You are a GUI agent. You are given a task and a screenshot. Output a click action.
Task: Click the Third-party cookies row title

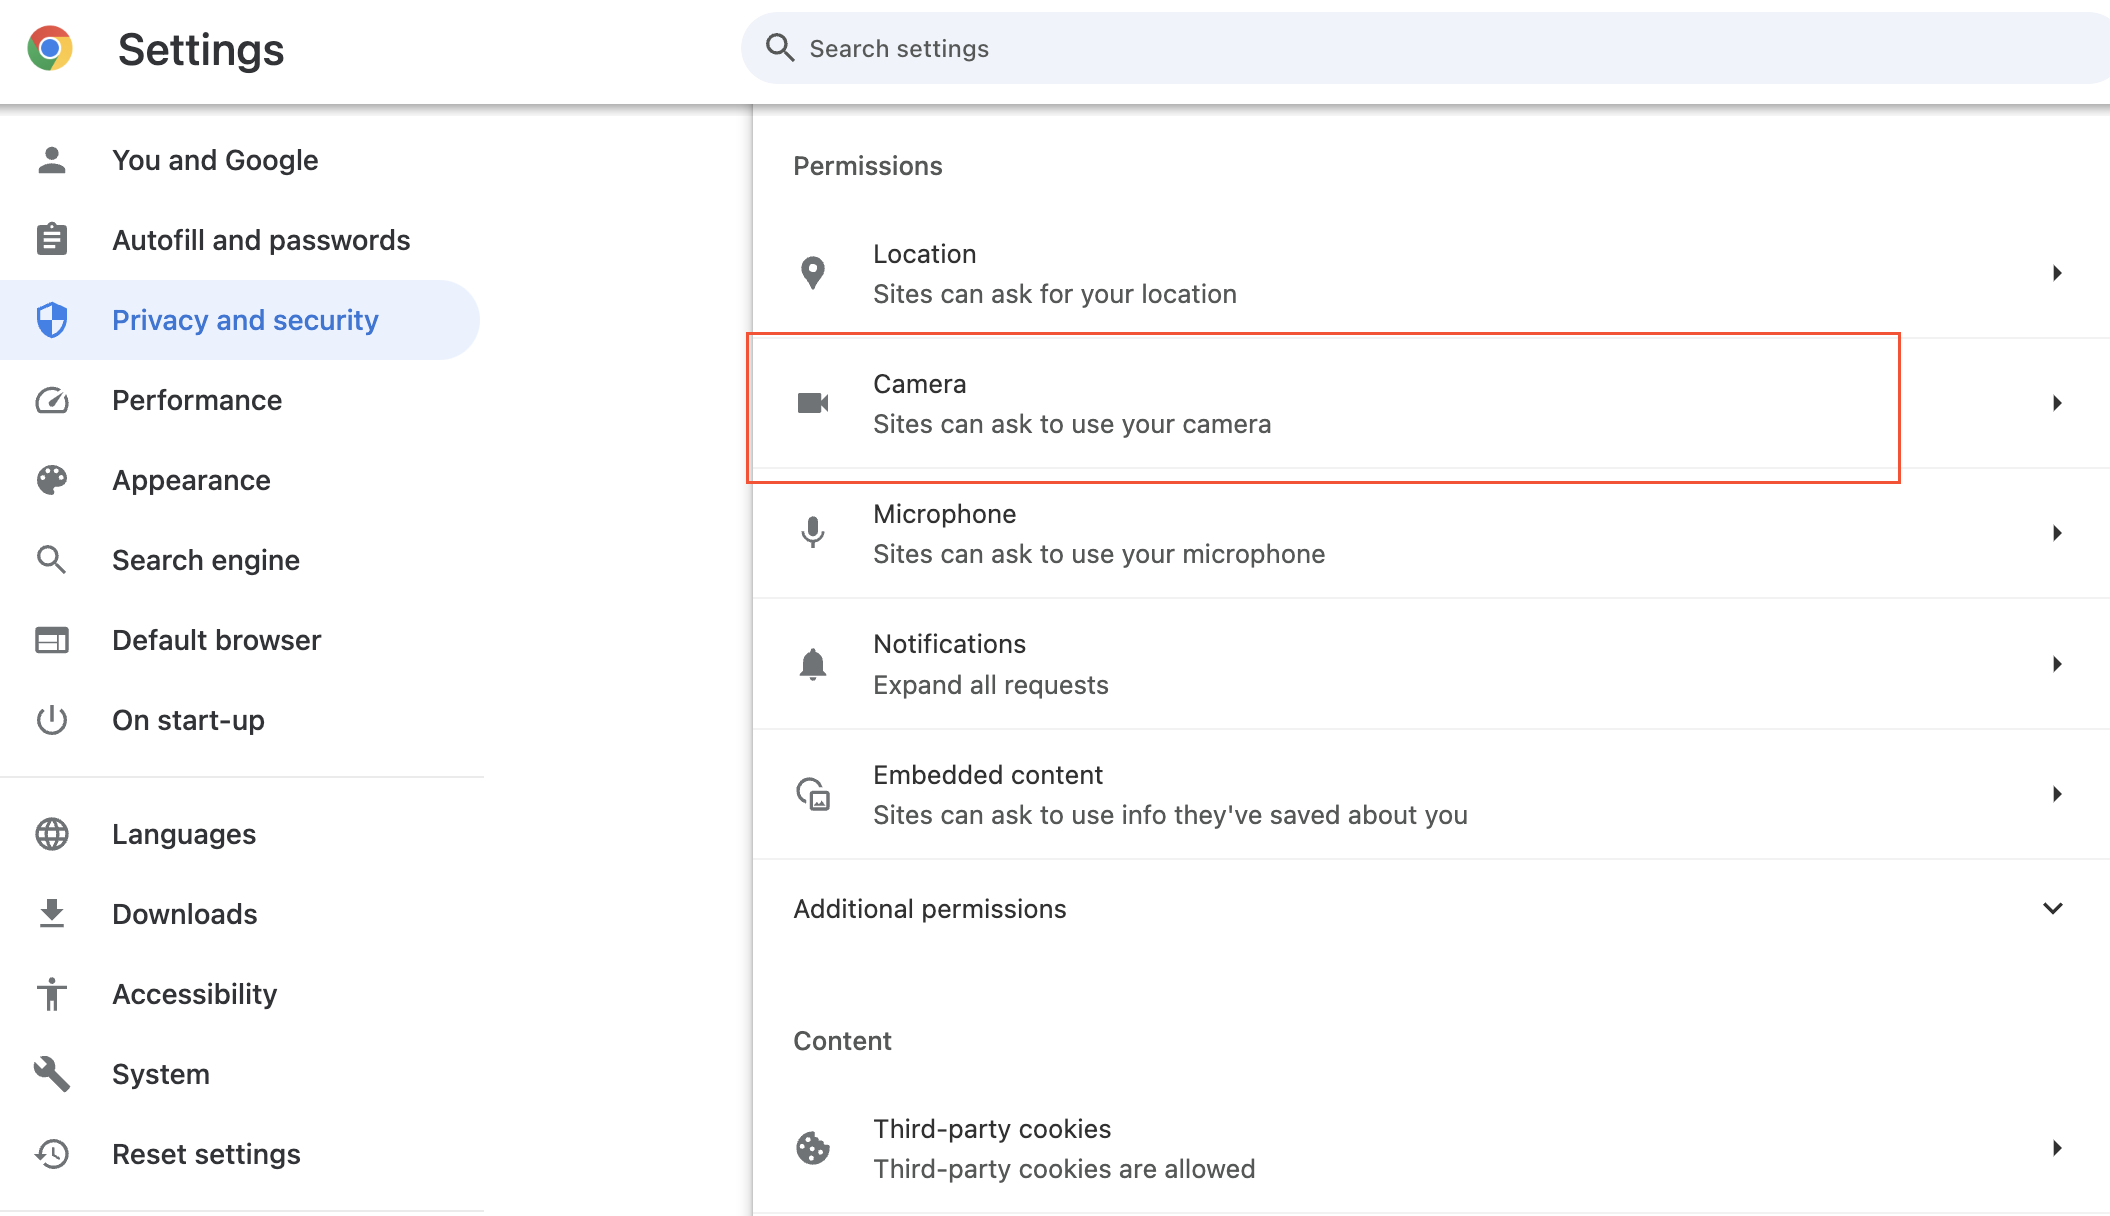[991, 1129]
